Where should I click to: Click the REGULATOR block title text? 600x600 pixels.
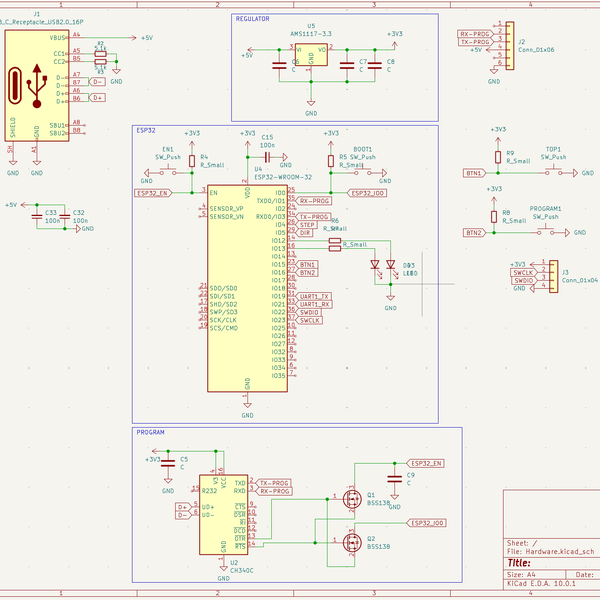click(252, 19)
